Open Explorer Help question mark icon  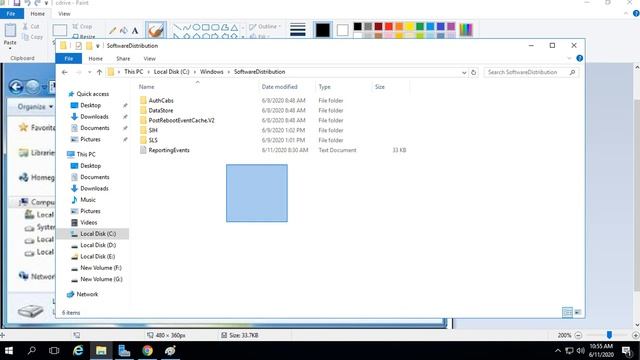[x=579, y=58]
